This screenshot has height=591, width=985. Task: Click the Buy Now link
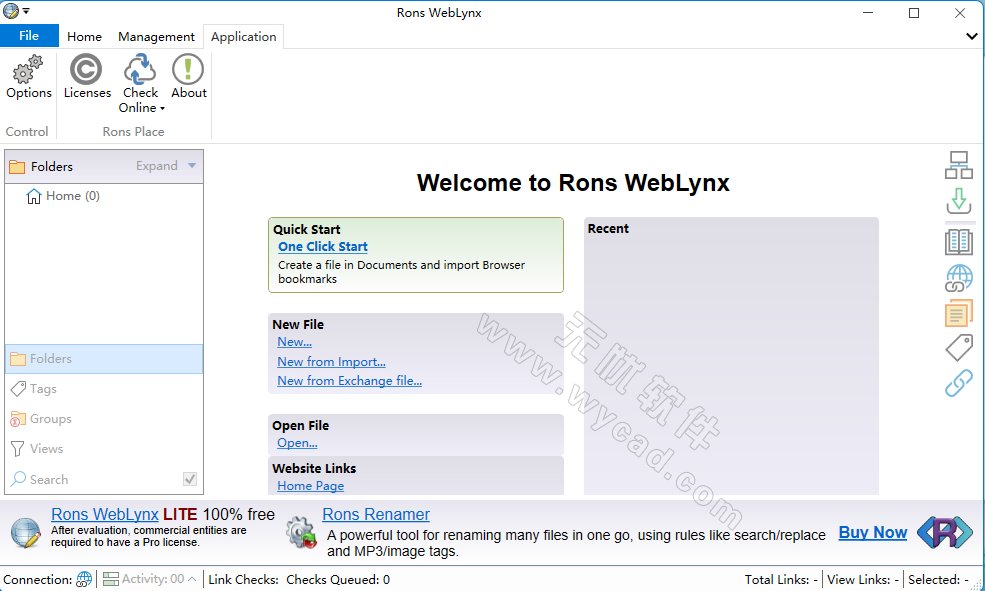[x=872, y=532]
